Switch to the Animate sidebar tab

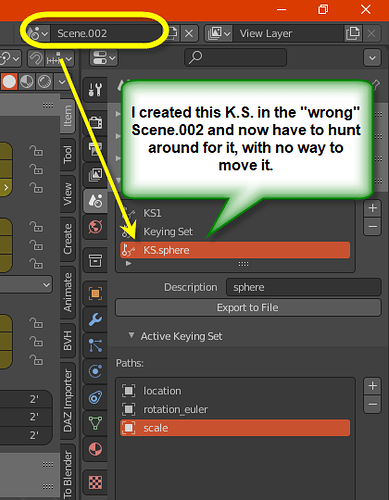coord(68,292)
